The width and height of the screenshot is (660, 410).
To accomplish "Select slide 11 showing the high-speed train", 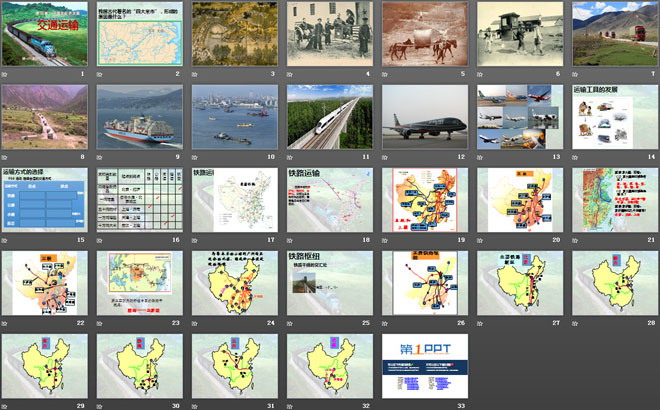I will (x=330, y=117).
